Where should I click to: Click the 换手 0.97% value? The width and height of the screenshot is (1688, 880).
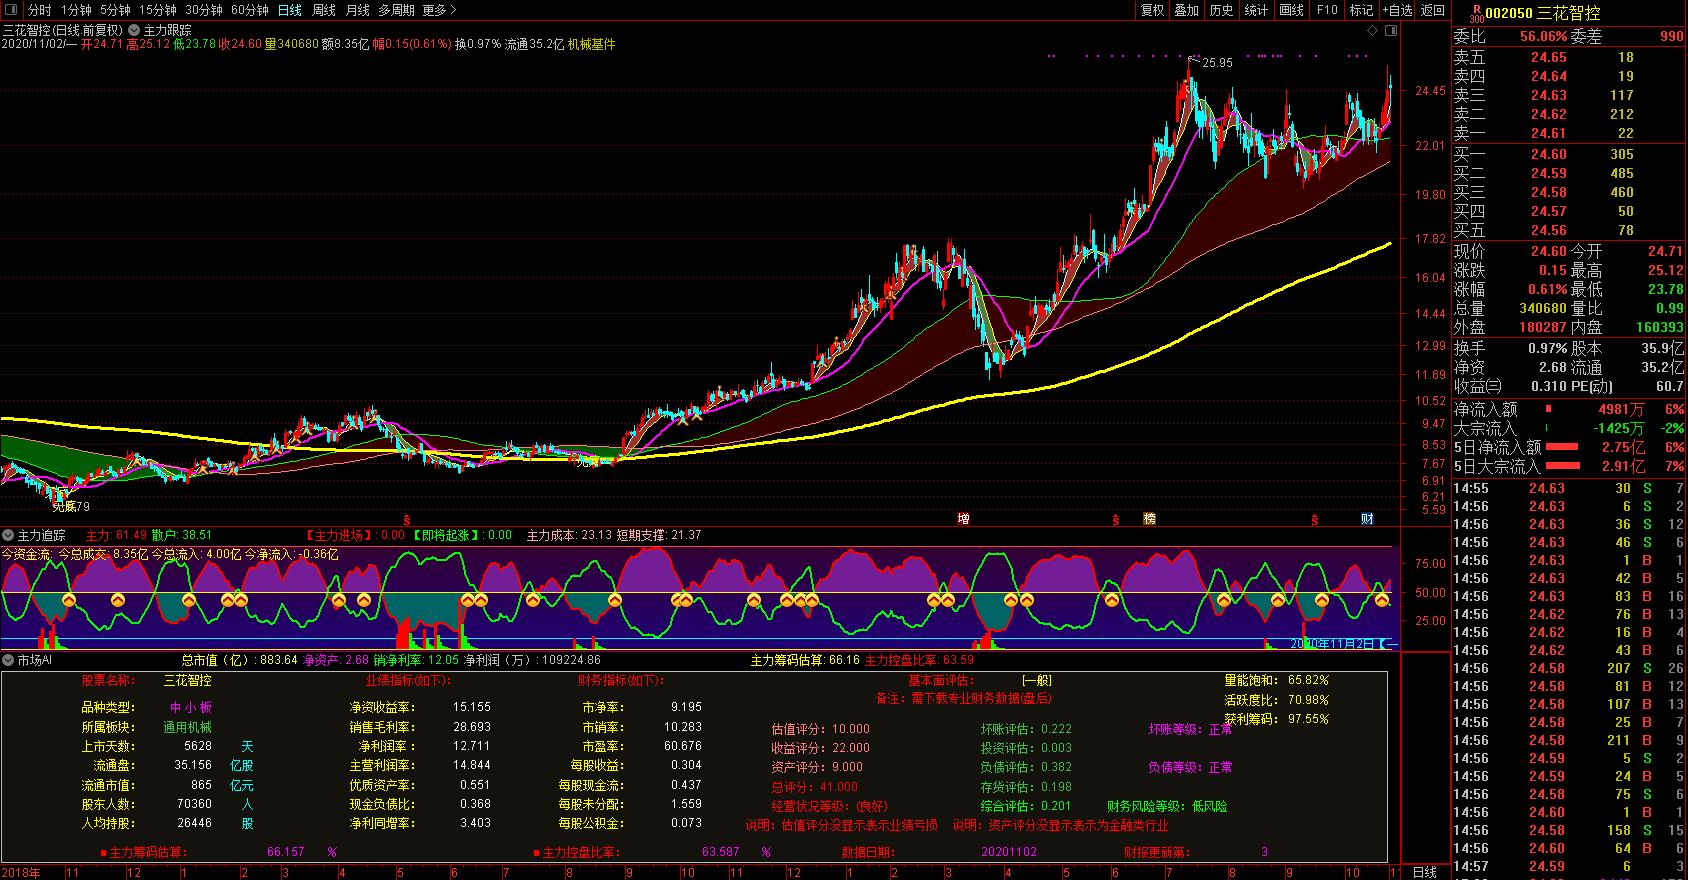[x=1547, y=348]
